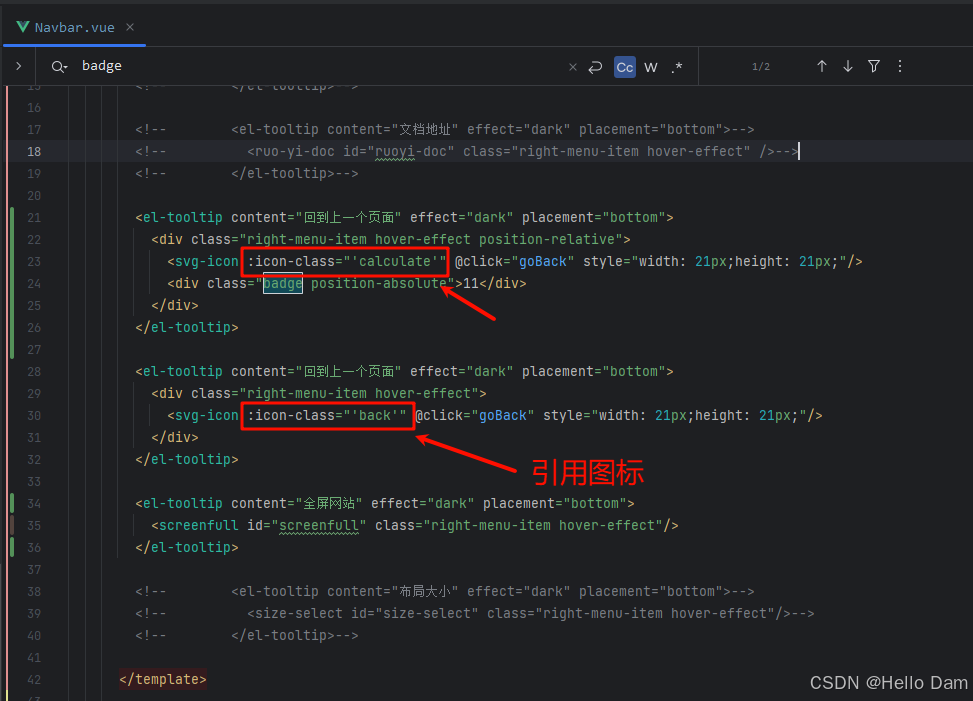Click el-tooltip tag on line 34
Viewport: 973px width, 701px height.
182,504
